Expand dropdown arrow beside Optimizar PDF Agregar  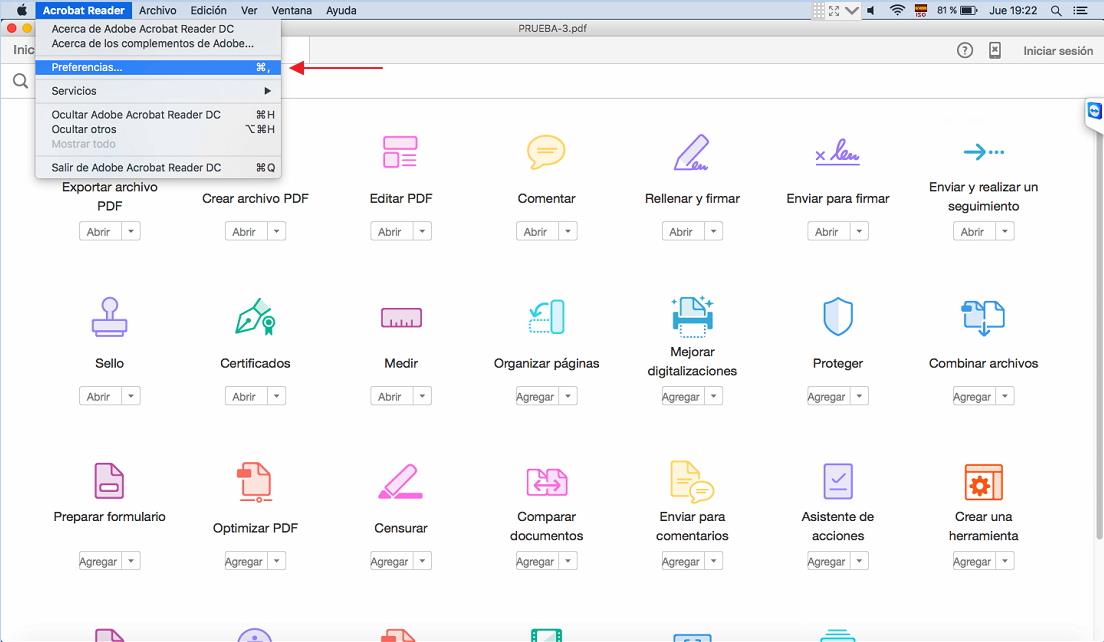[277, 560]
